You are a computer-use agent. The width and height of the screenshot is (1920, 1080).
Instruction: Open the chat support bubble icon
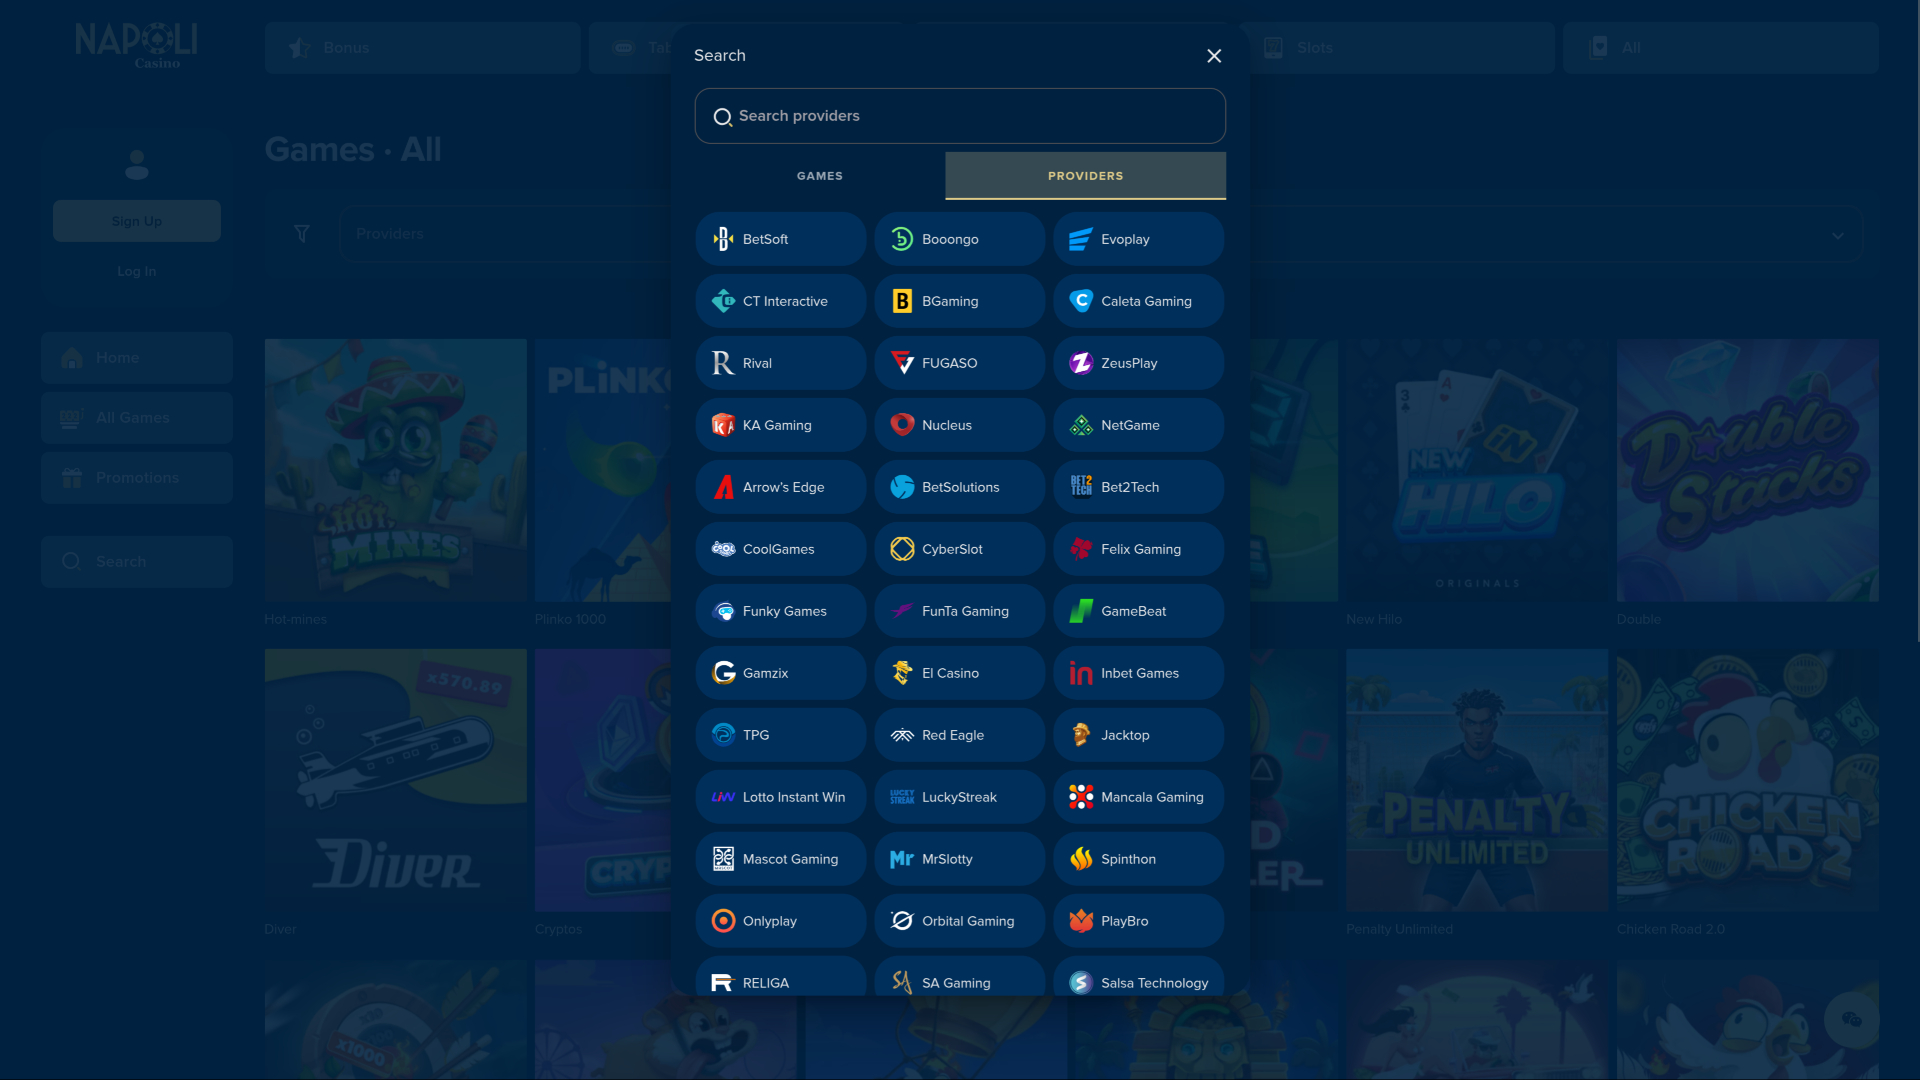click(1851, 1020)
